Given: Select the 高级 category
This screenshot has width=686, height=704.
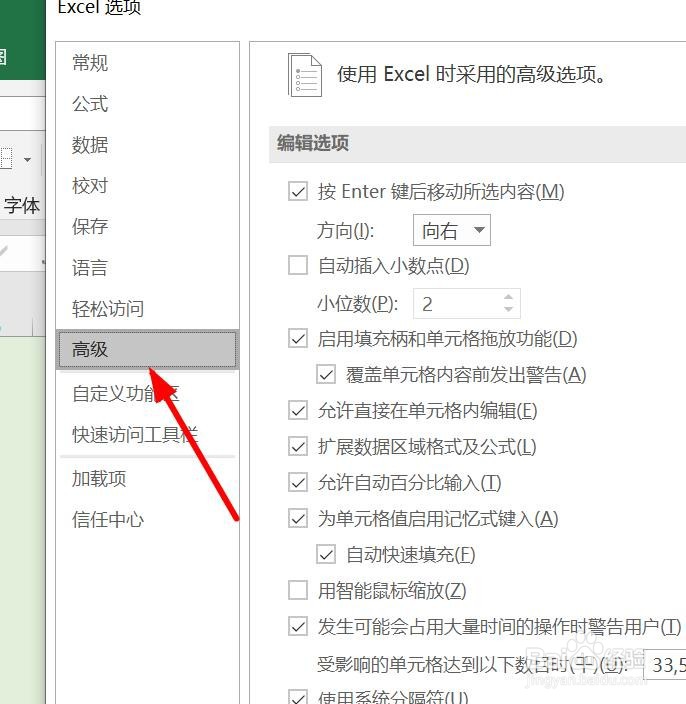Looking at the screenshot, I should tap(147, 349).
